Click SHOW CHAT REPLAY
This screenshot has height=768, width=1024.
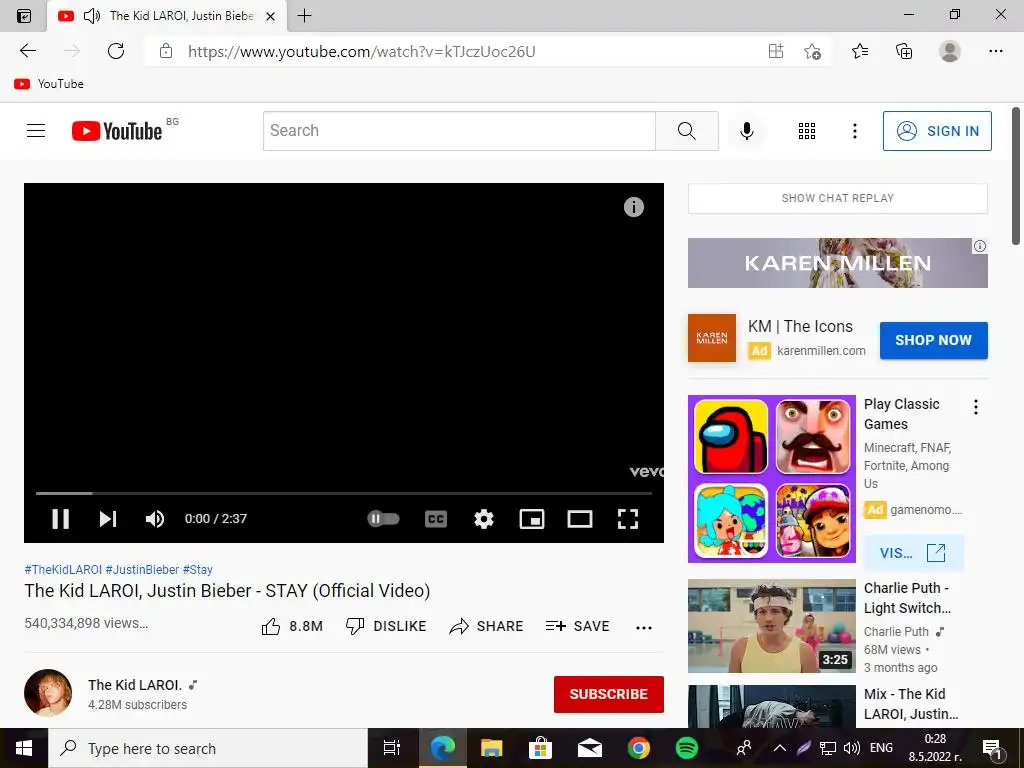tap(837, 198)
